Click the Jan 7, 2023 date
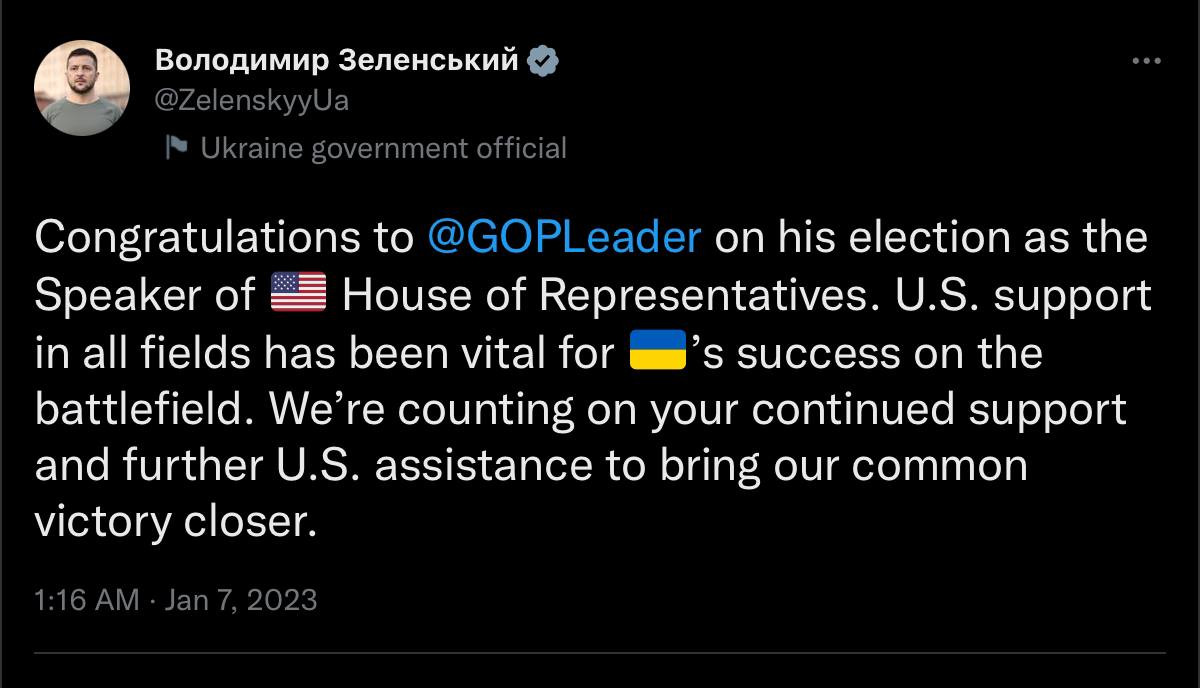1200x688 pixels. pos(240,600)
